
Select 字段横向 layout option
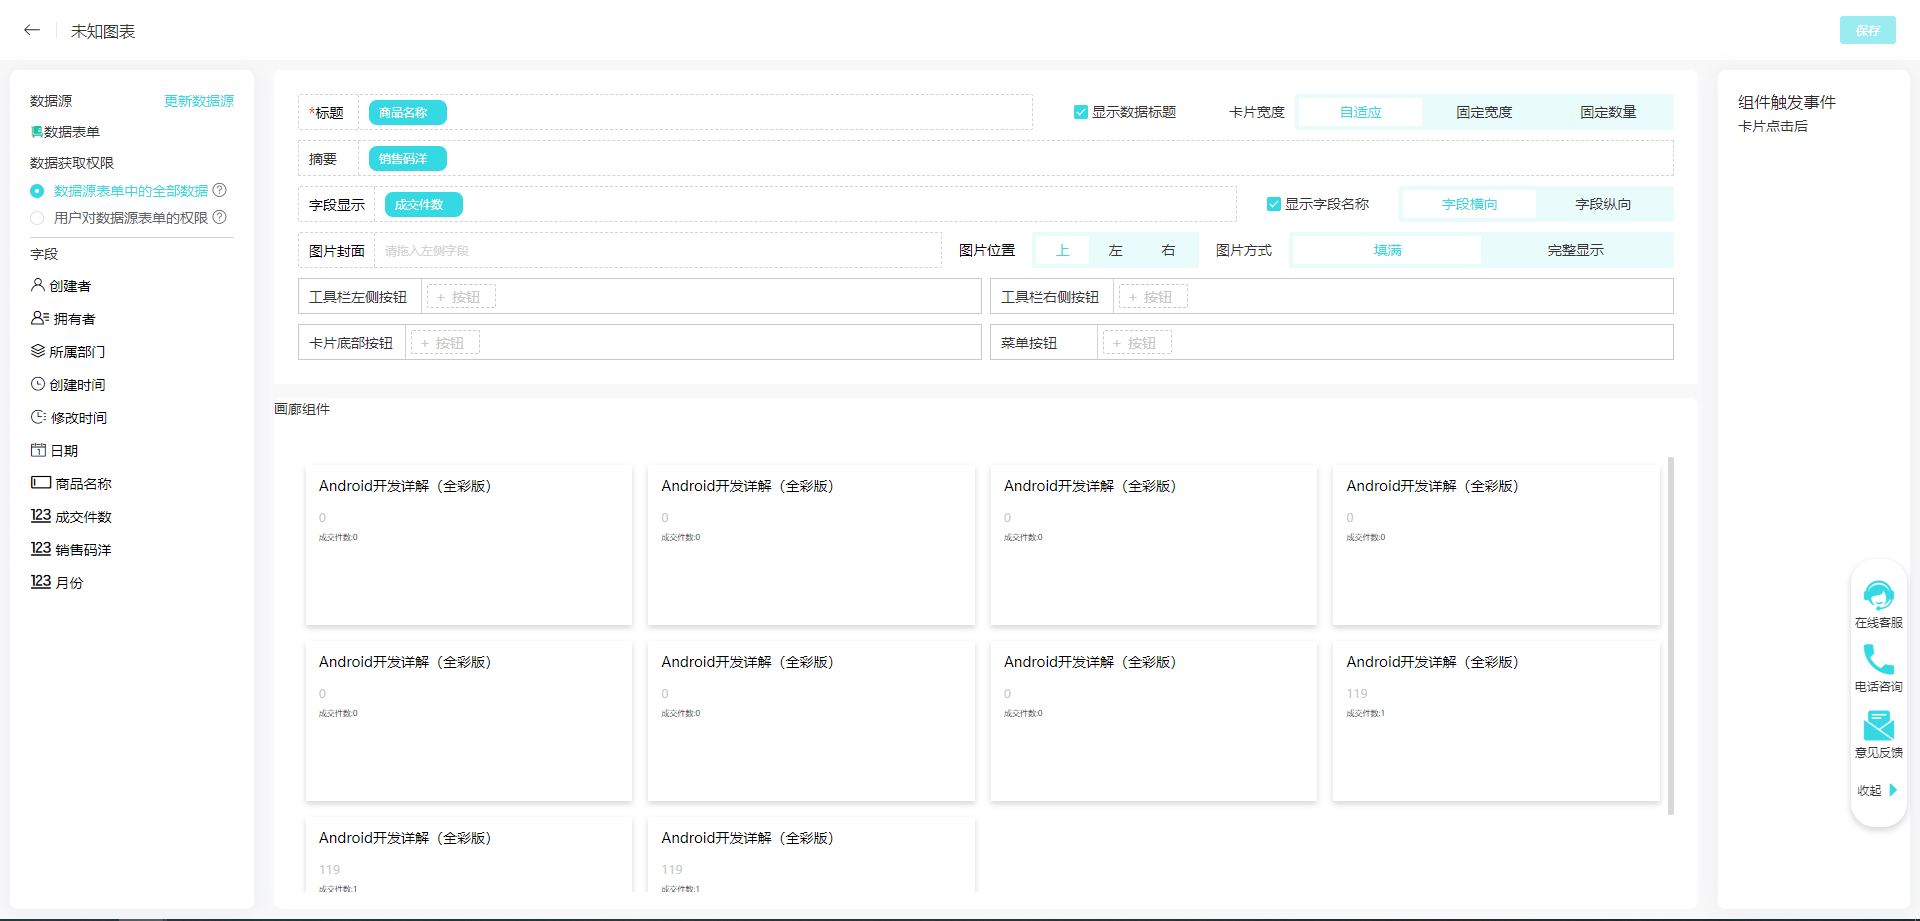(x=1469, y=204)
